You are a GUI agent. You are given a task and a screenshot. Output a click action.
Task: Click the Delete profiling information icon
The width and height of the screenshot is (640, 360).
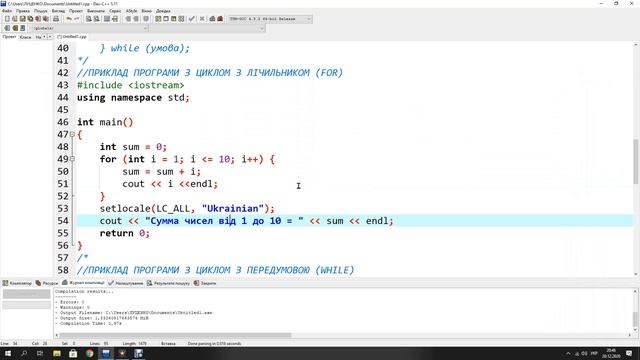220,19
